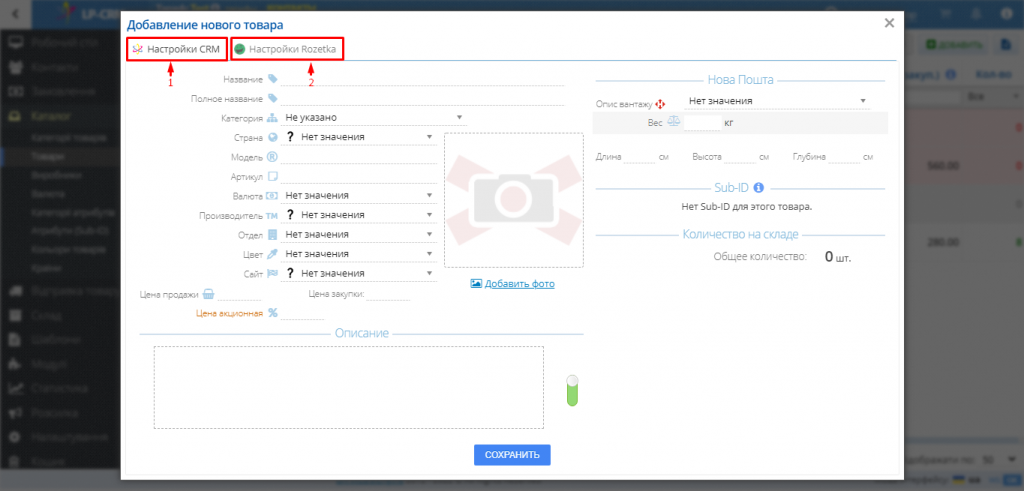Click the tag icon next to Название
This screenshot has width=1024, height=491.
coord(272,79)
